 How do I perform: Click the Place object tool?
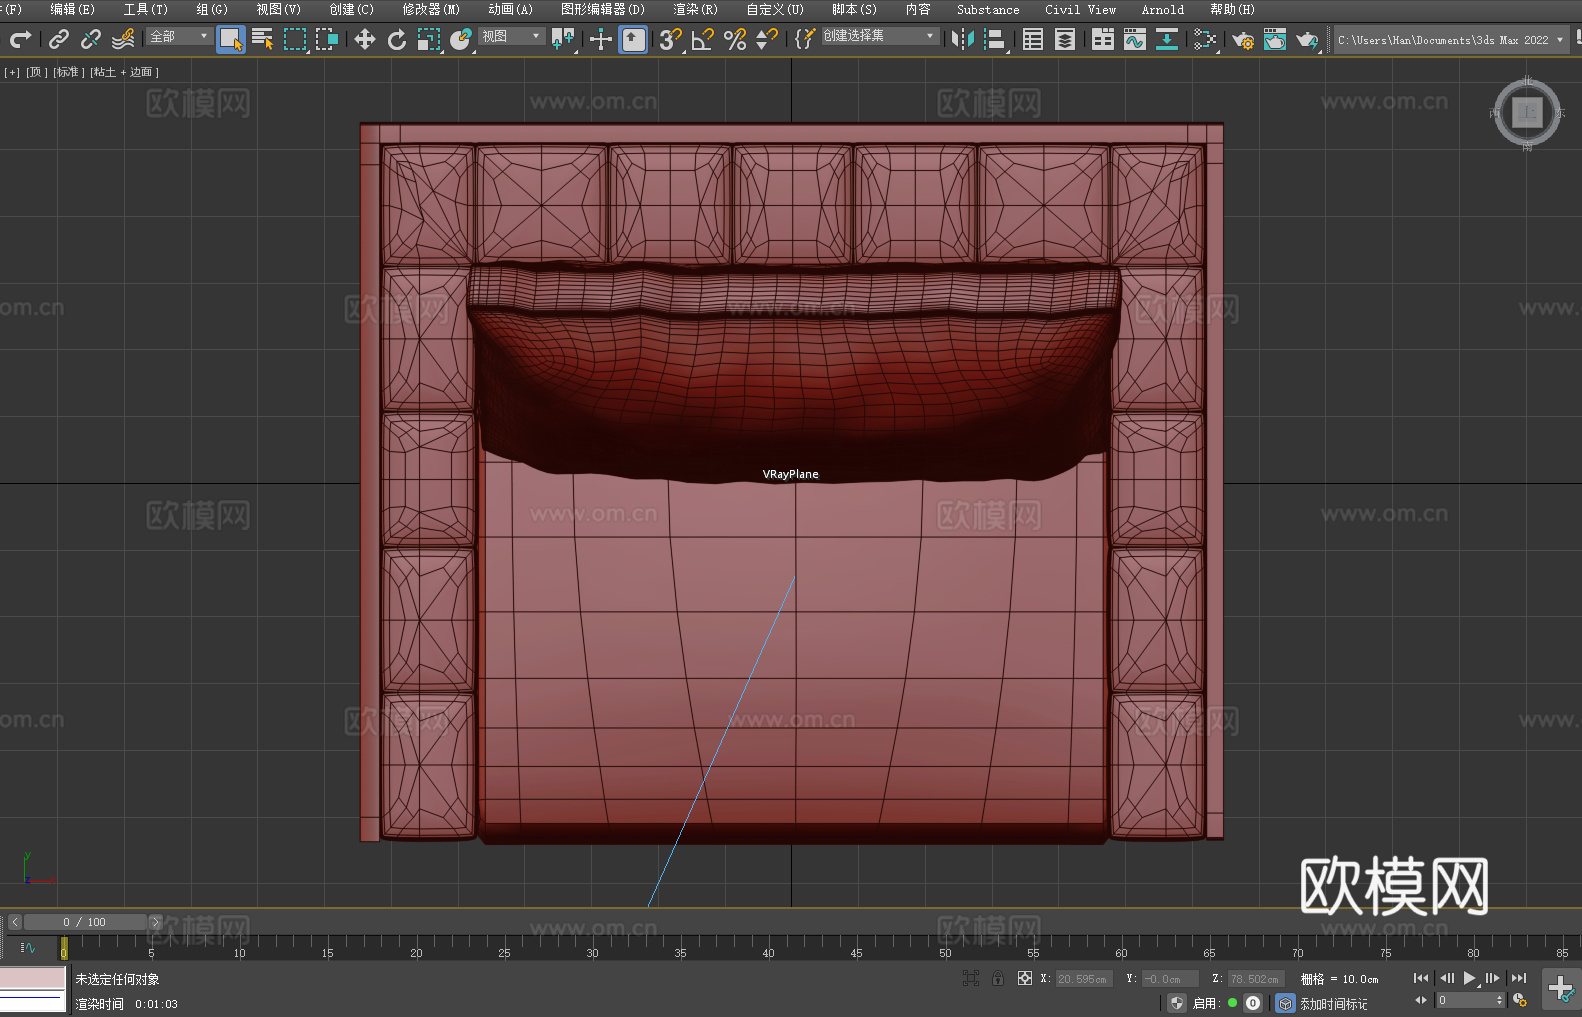[x=461, y=39]
